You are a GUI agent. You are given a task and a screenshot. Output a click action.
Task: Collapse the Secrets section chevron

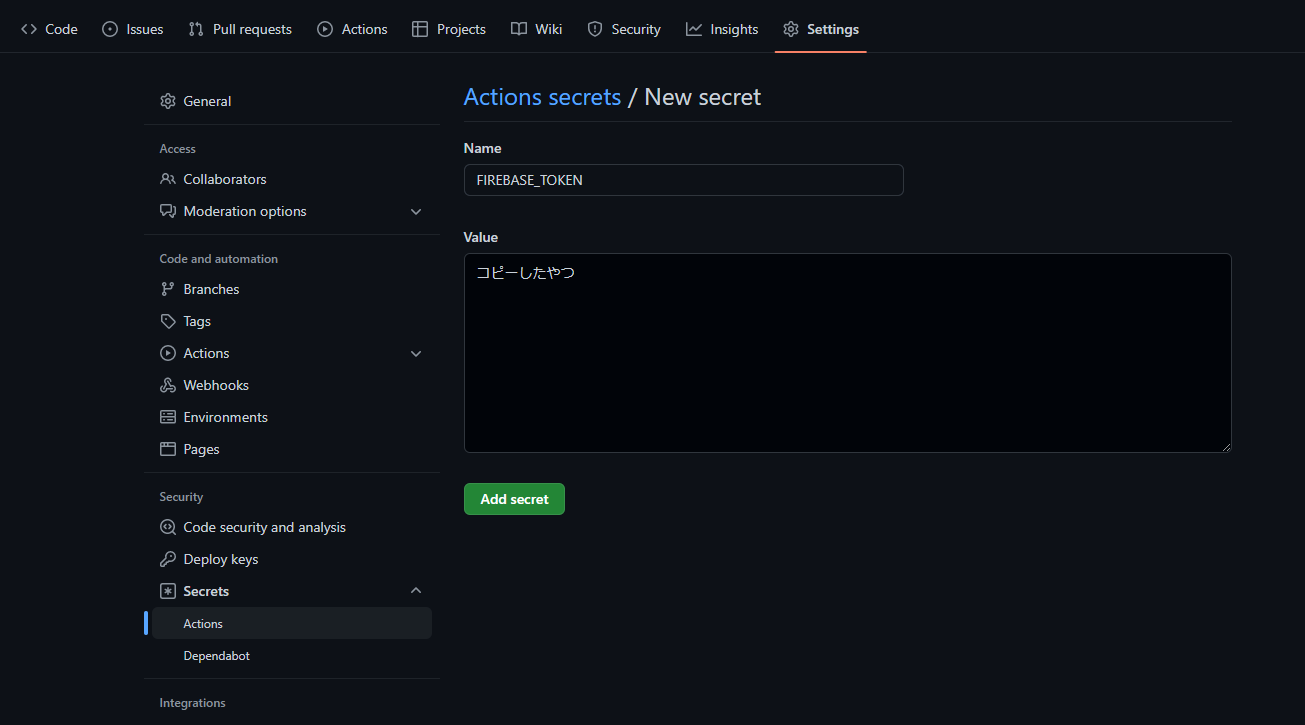416,590
